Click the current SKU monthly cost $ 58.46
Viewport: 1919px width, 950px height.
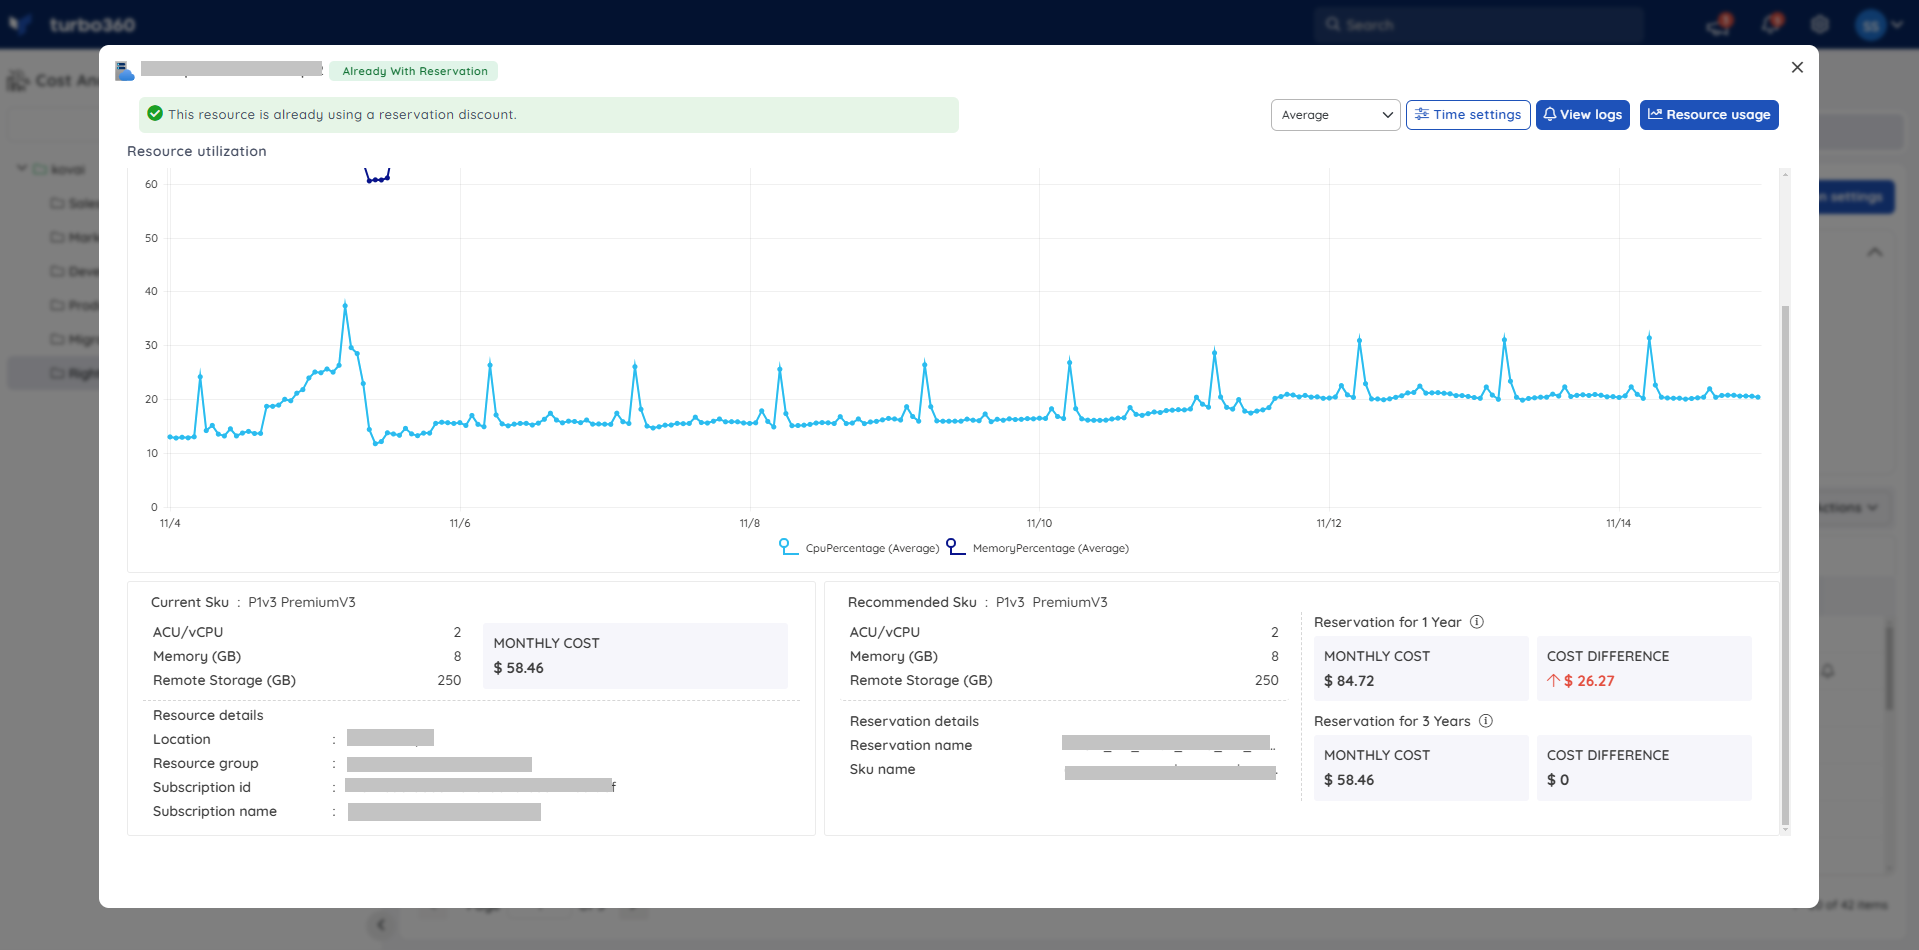[518, 668]
